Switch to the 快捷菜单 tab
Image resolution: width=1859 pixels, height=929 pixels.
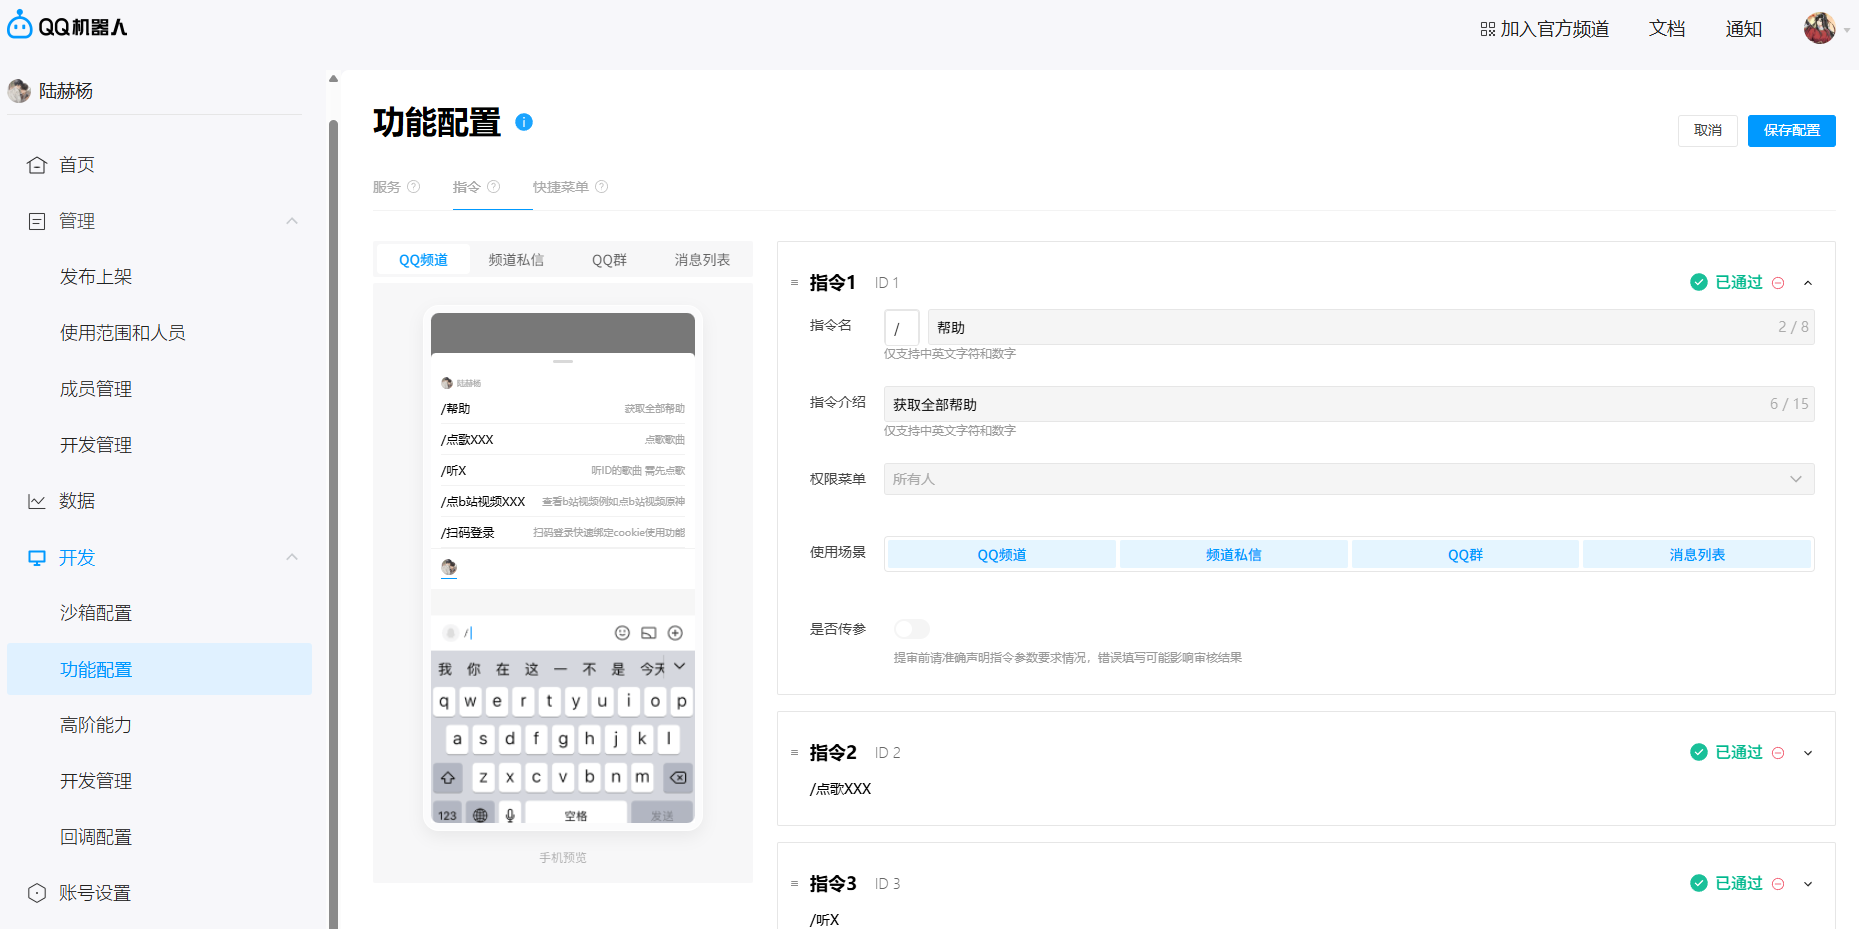pos(561,187)
